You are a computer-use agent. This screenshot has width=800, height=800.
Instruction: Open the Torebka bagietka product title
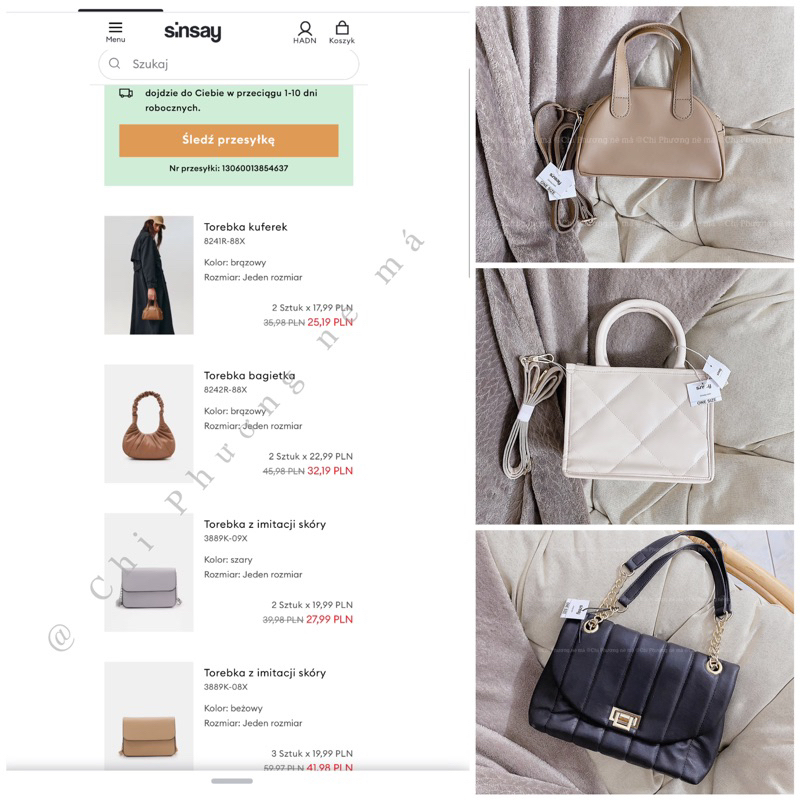coord(249,376)
